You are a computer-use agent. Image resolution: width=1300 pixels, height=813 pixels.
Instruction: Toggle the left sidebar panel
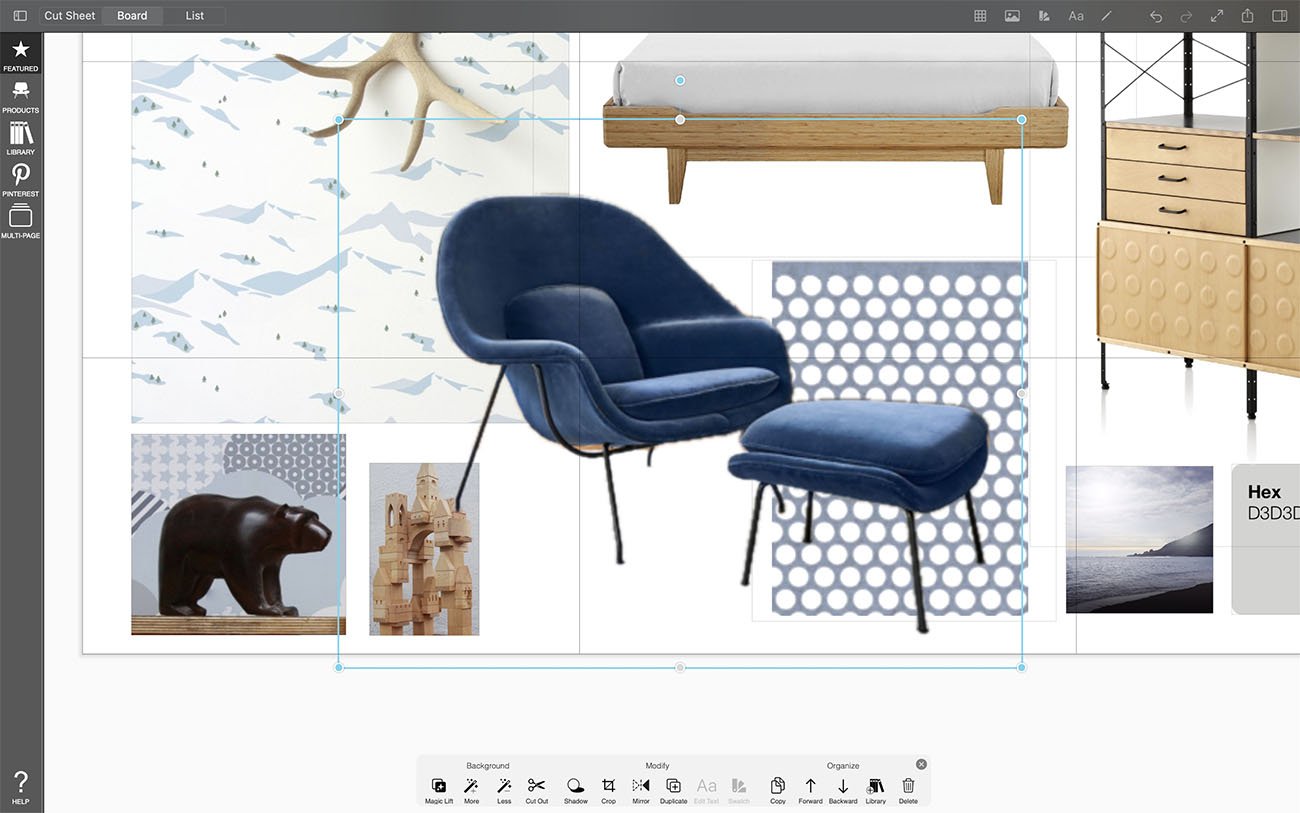(x=20, y=16)
